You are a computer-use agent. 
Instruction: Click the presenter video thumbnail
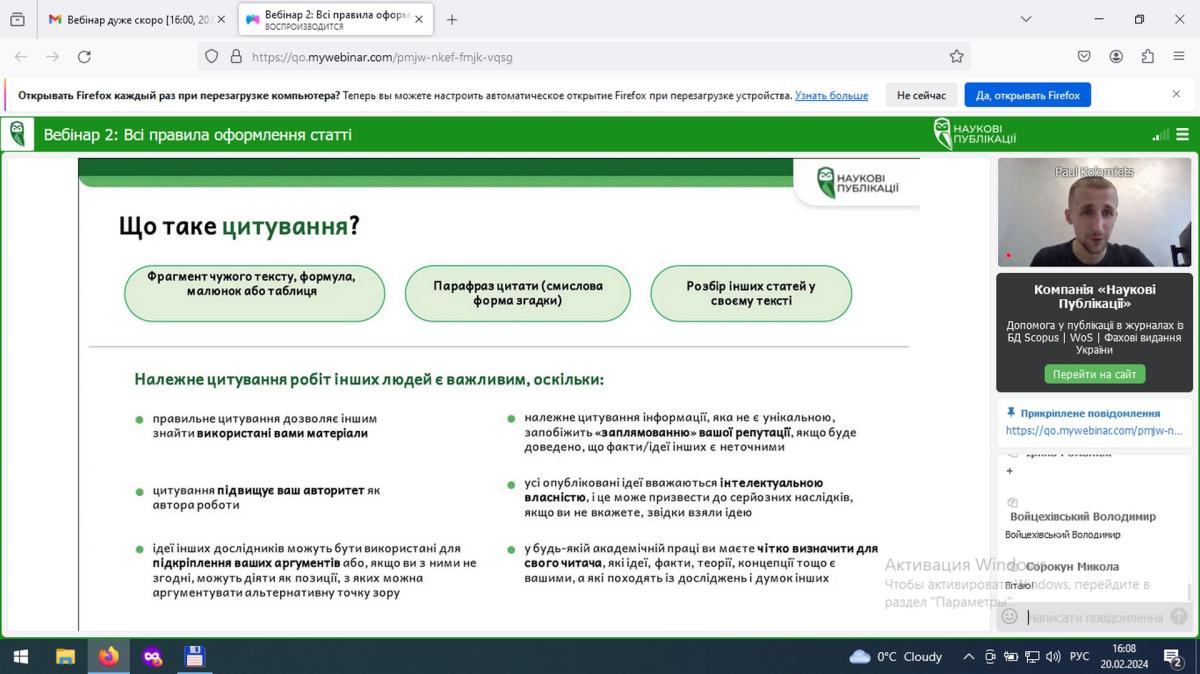(1094, 212)
